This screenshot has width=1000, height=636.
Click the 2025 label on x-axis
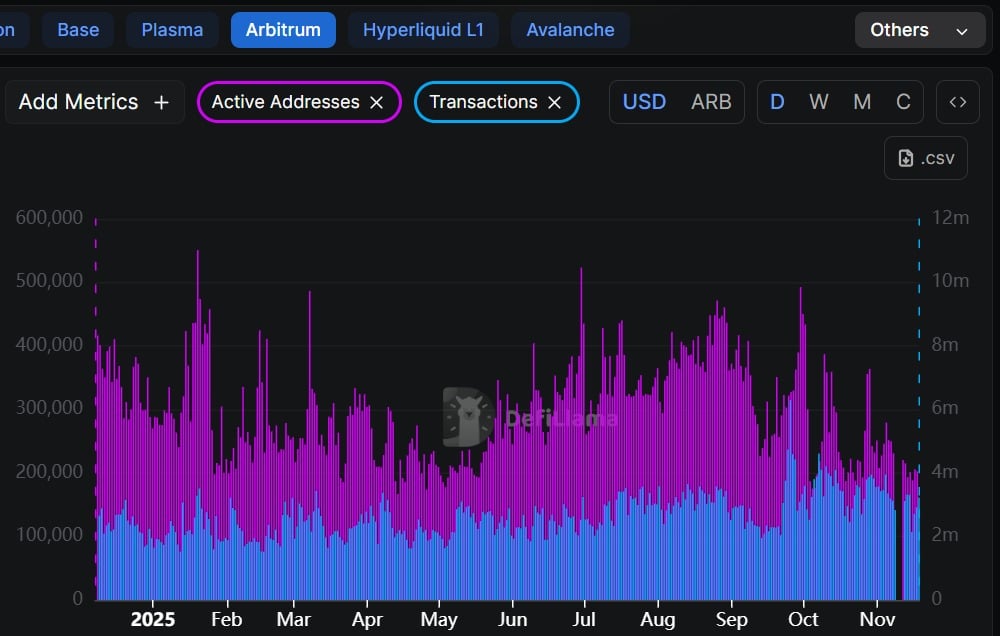point(152,619)
